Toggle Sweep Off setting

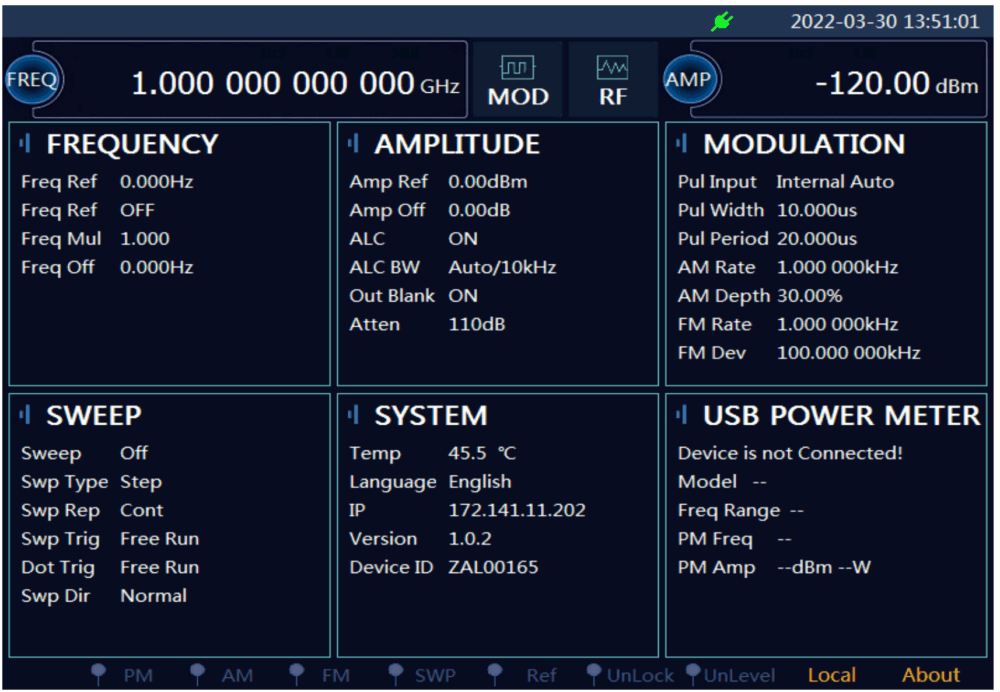tap(134, 453)
